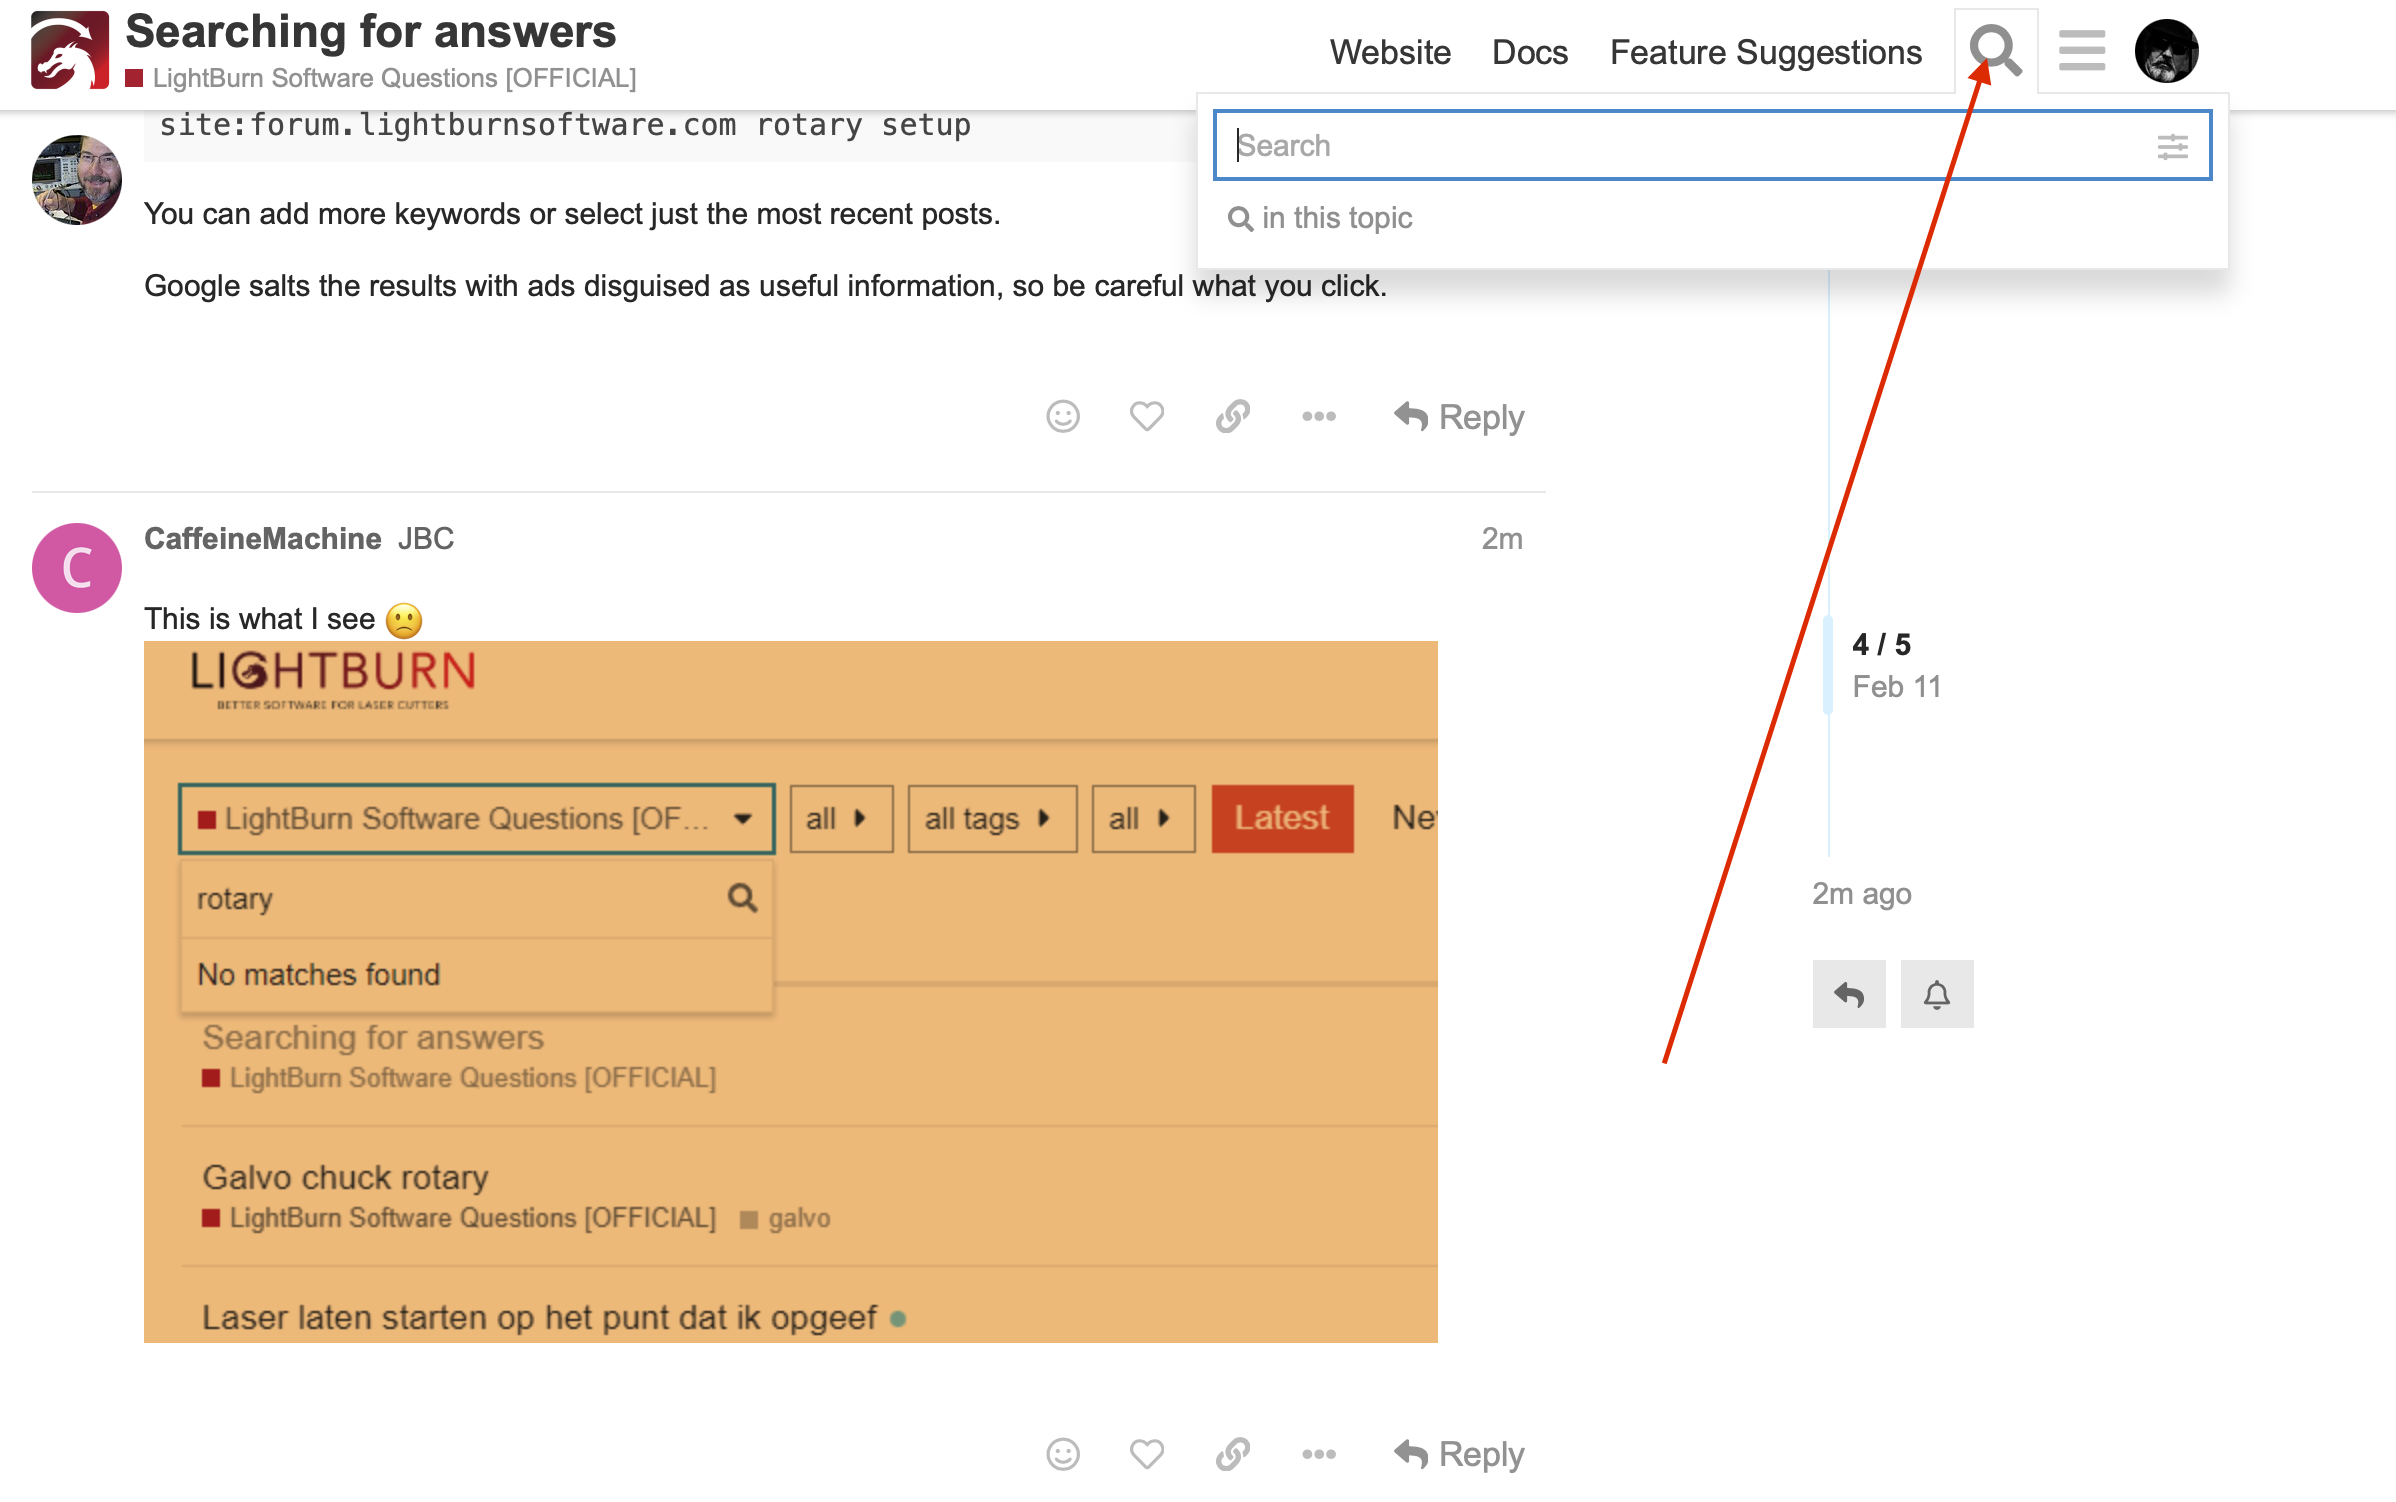Open LightBurn Software Questions category link in header
Screen dimensions: 2396x1502
(x=382, y=78)
